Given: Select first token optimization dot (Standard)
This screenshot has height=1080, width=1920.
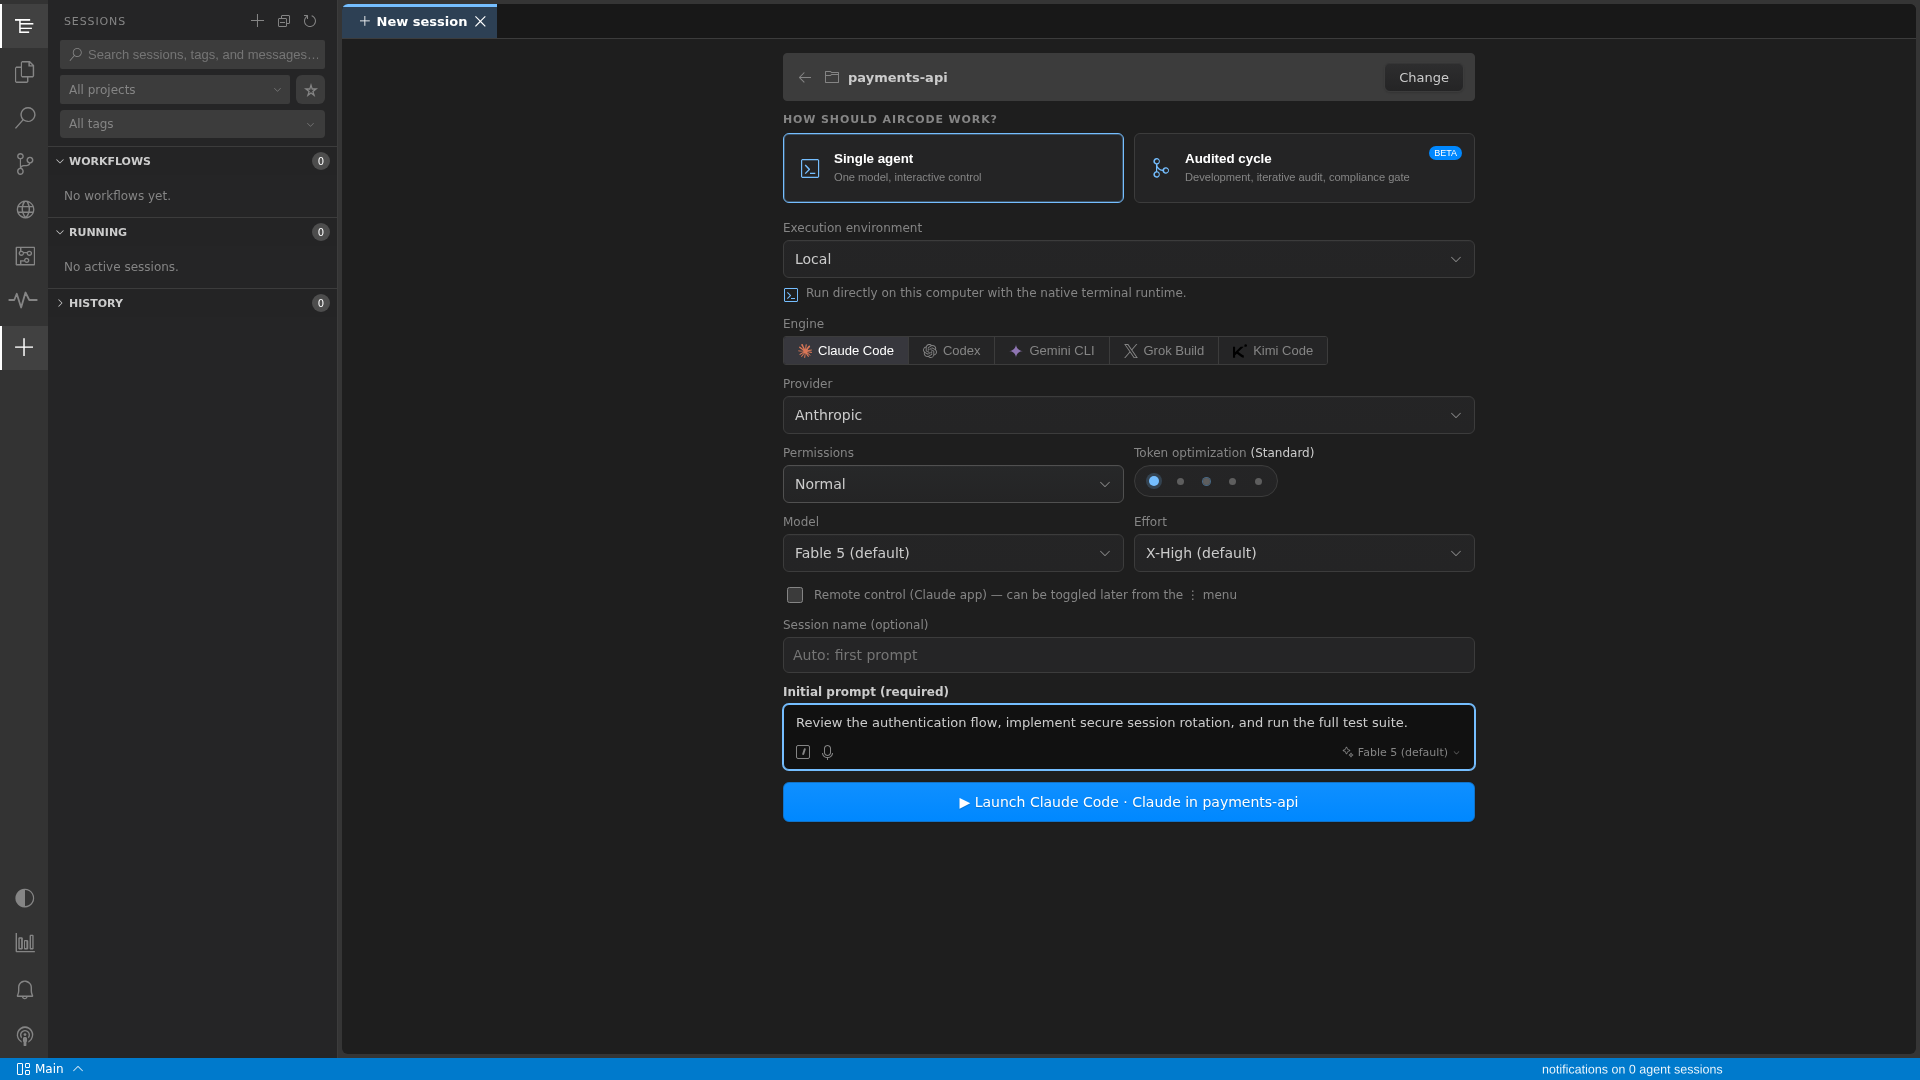Looking at the screenshot, I should [1154, 481].
